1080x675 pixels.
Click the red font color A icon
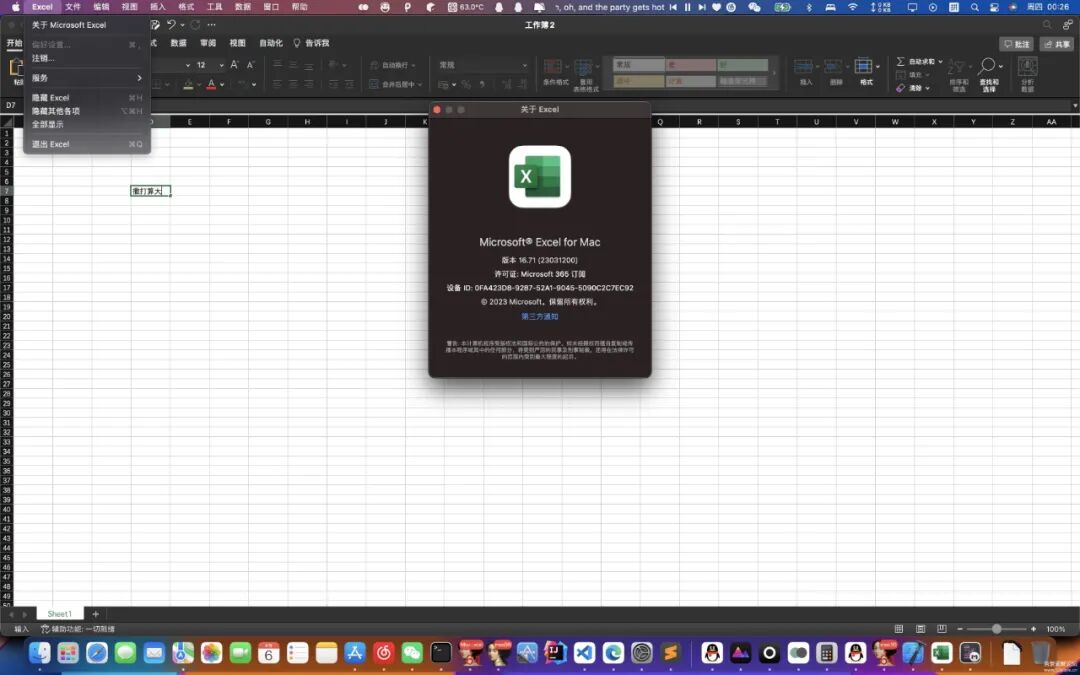point(211,85)
